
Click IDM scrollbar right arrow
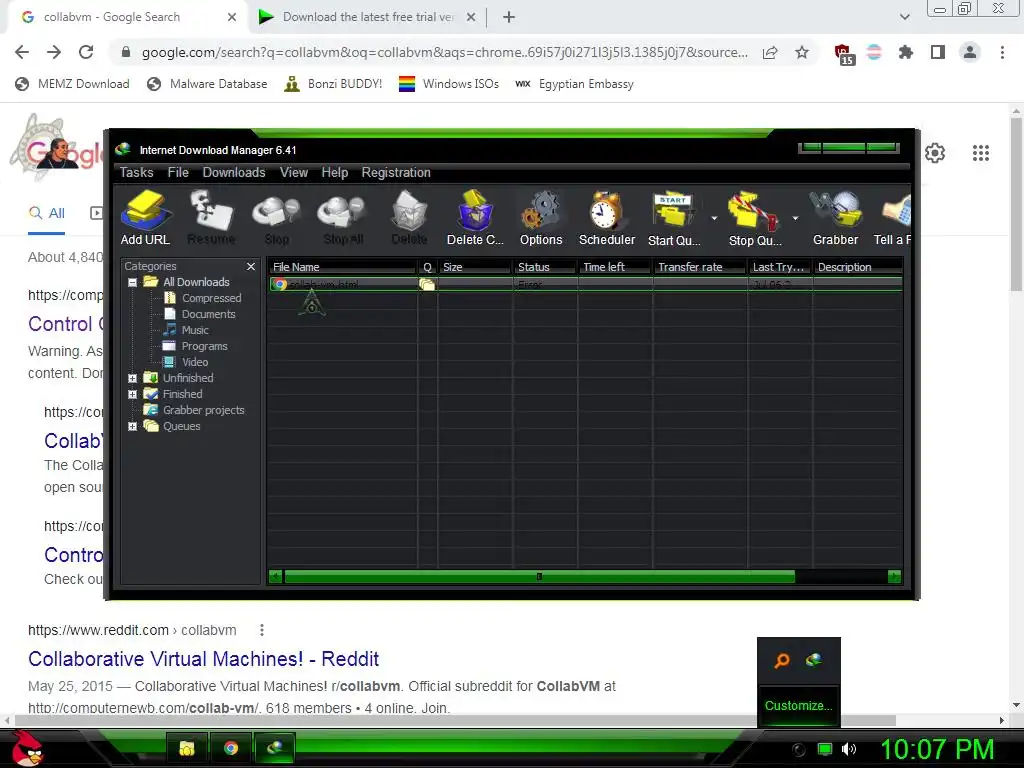pyautogui.click(x=895, y=577)
